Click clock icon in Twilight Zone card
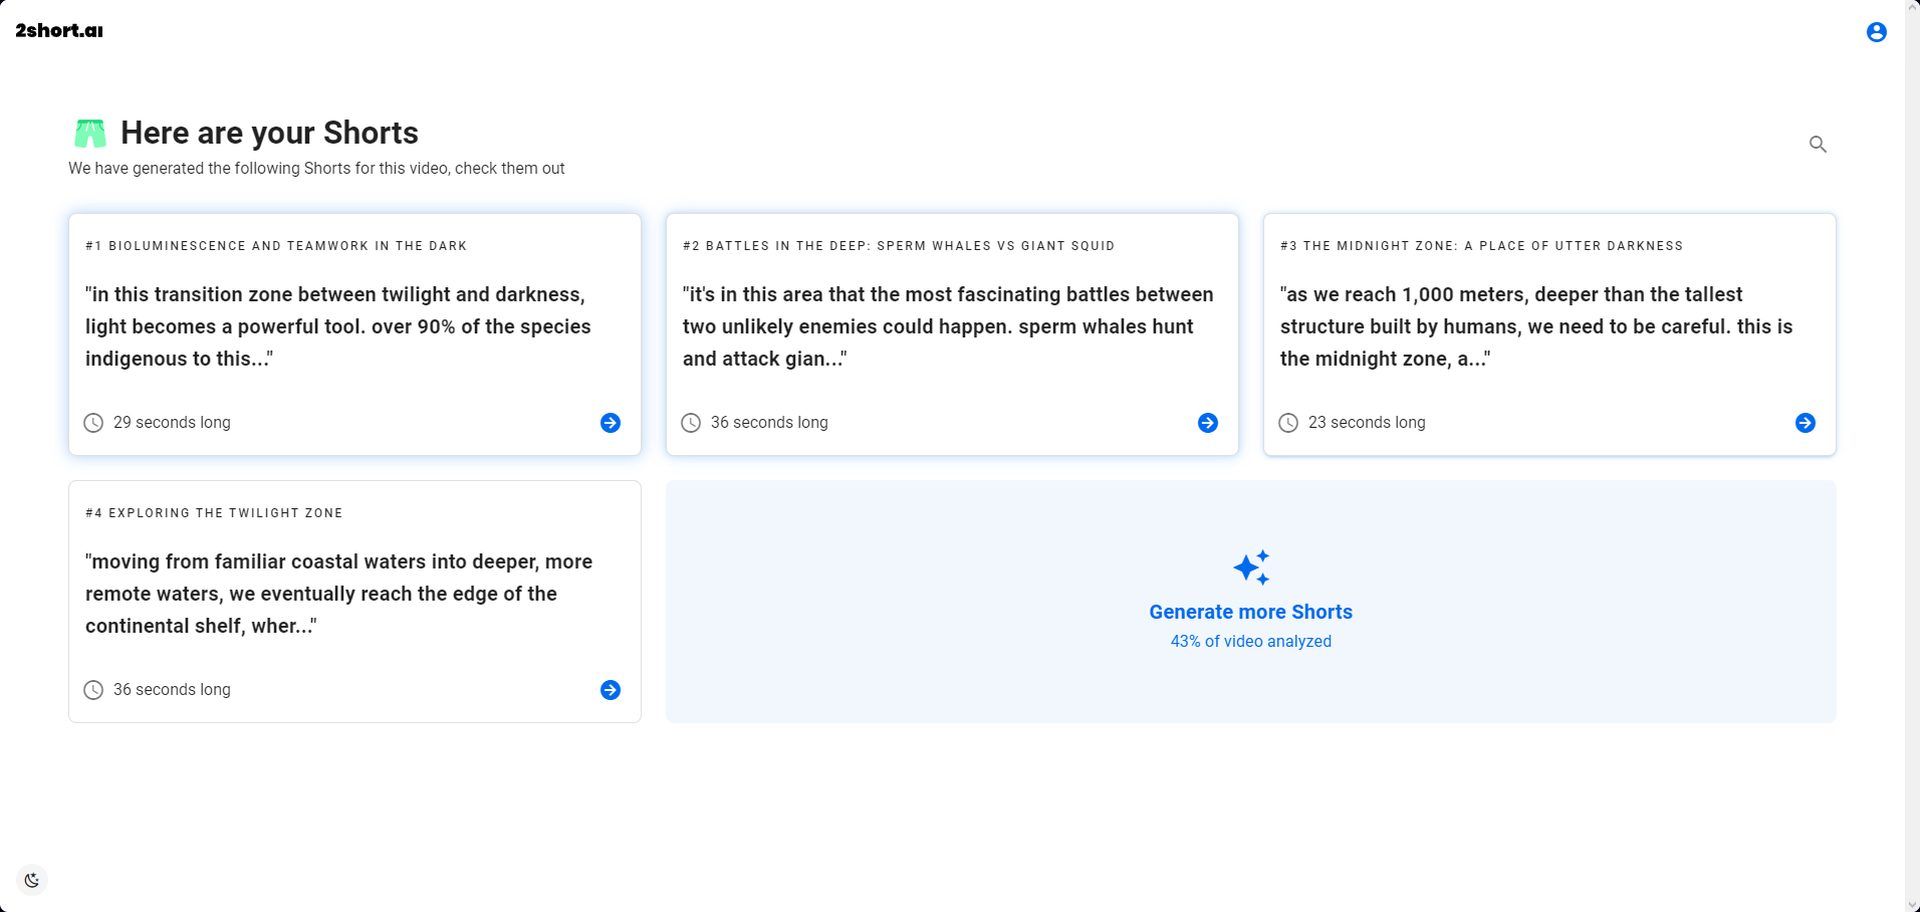This screenshot has width=1920, height=912. (93, 690)
